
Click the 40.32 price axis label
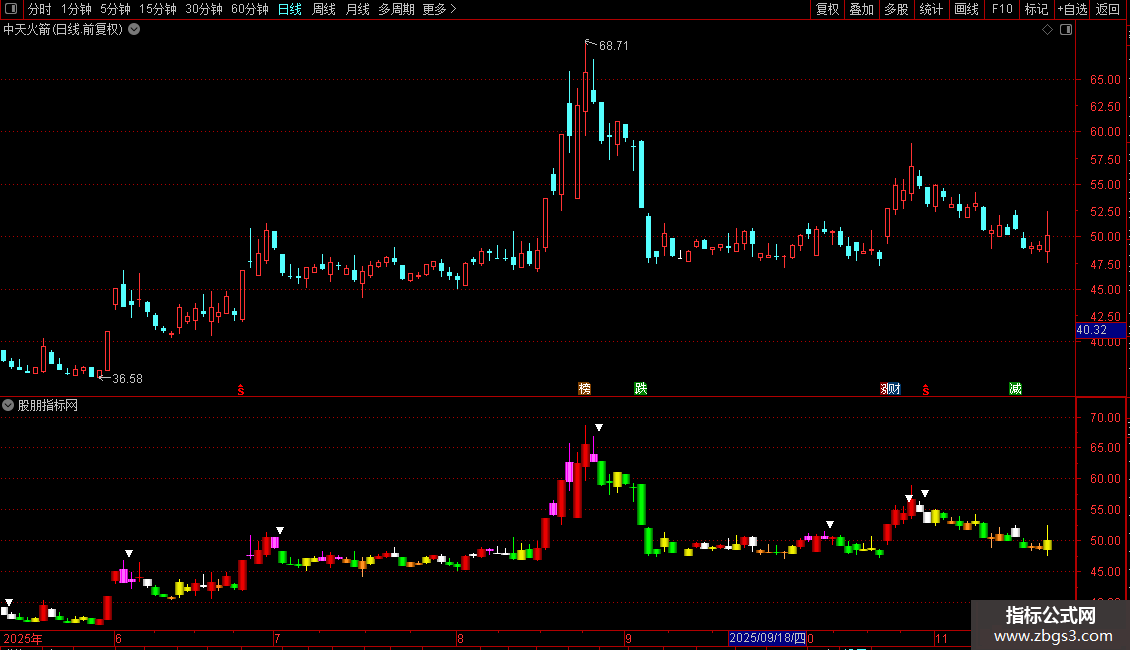[x=1100, y=330]
